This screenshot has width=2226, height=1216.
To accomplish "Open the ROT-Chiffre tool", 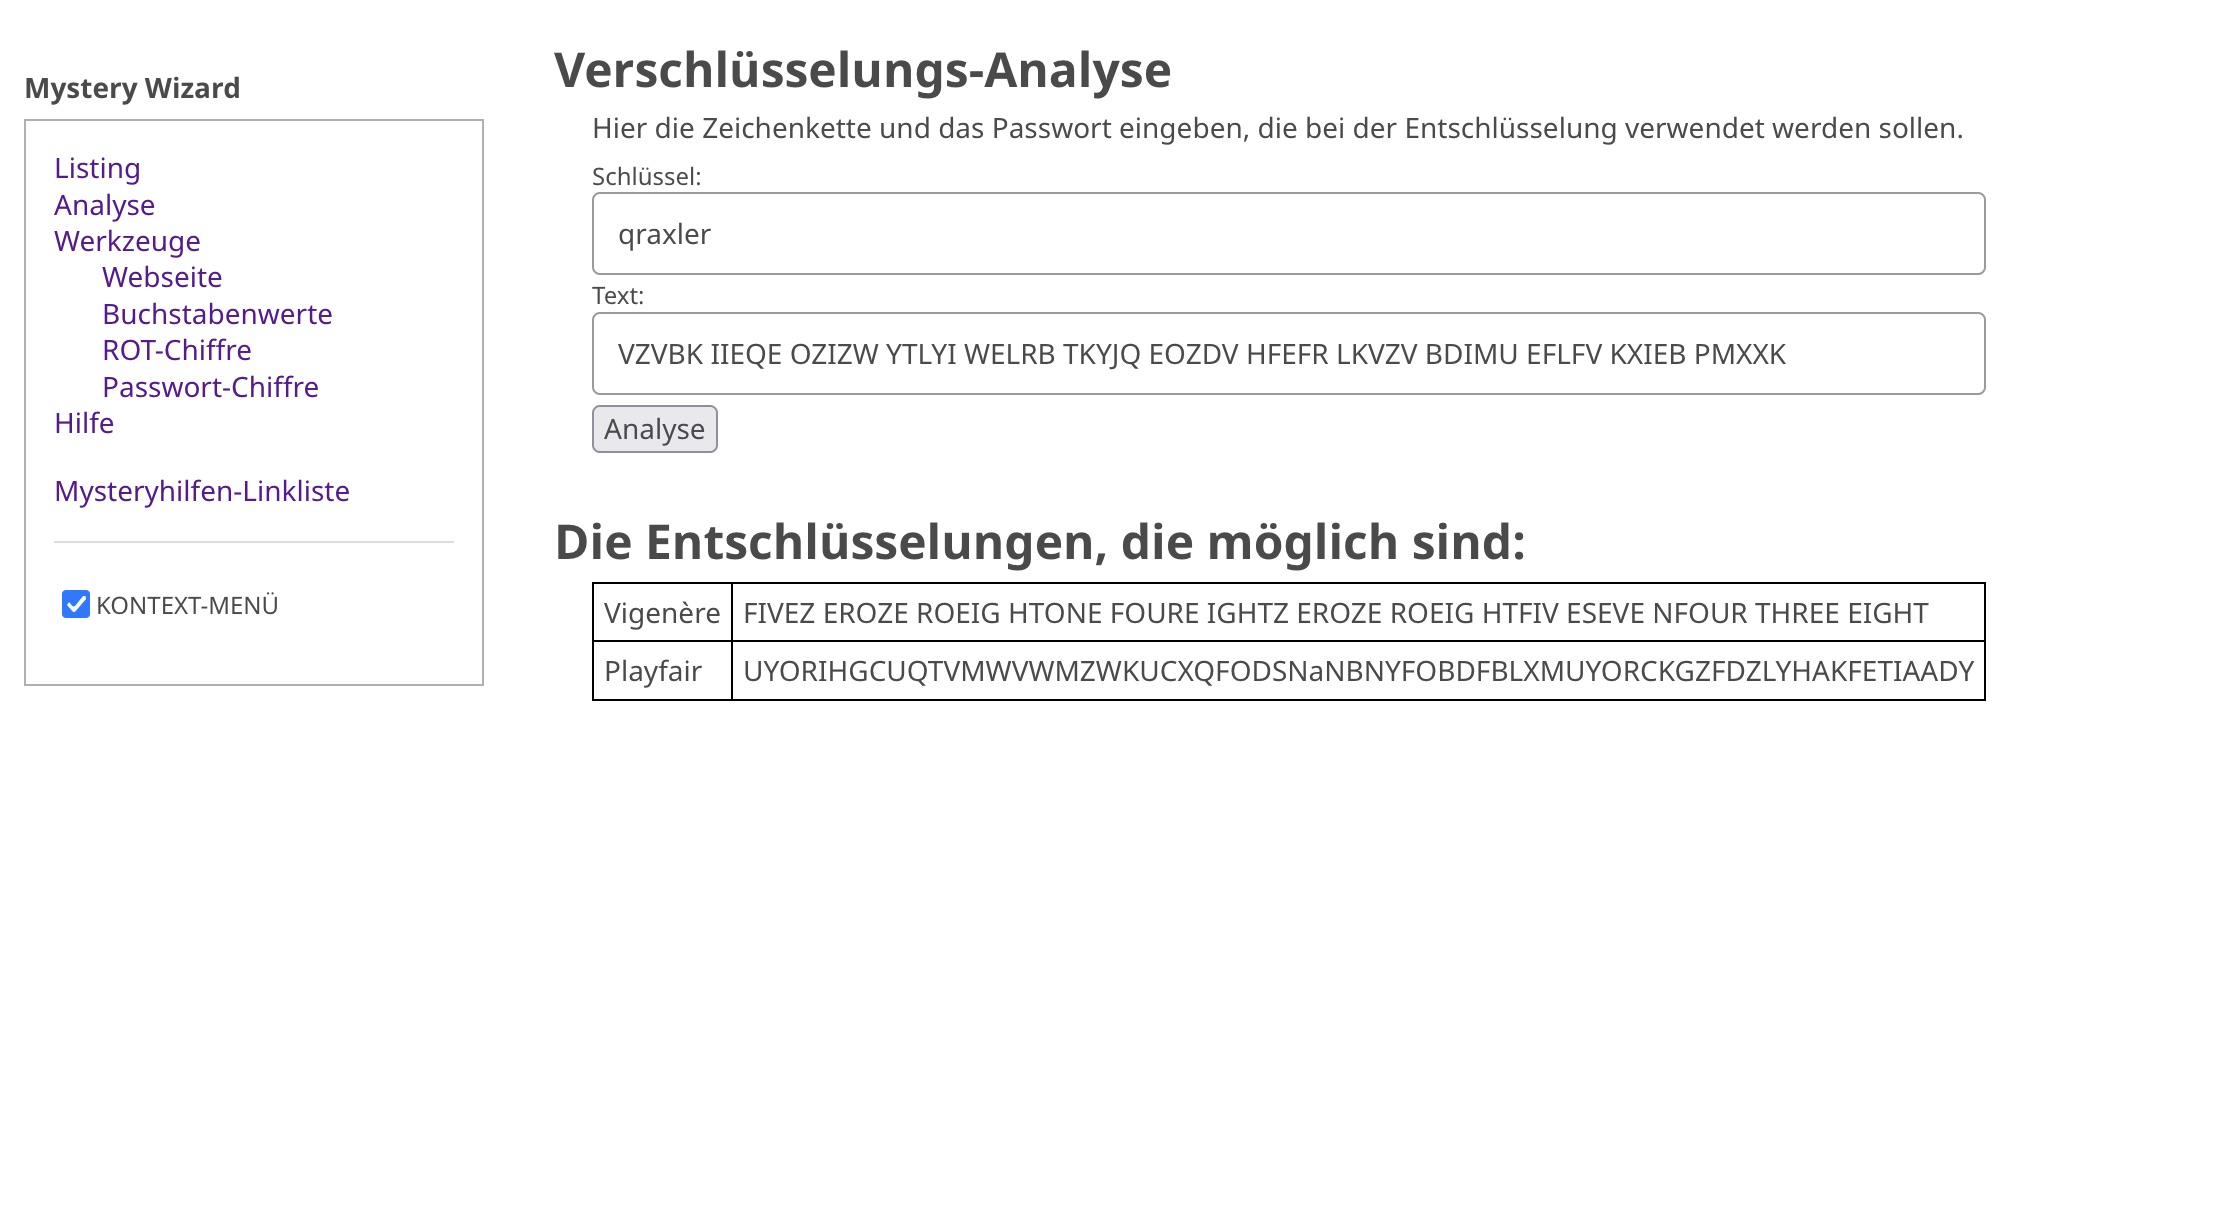I will tap(176, 350).
